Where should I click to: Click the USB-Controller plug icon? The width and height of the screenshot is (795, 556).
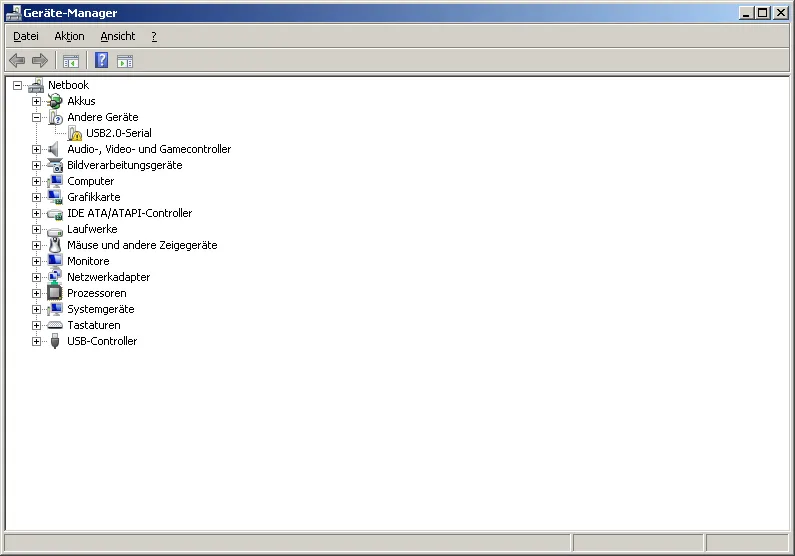coord(55,341)
